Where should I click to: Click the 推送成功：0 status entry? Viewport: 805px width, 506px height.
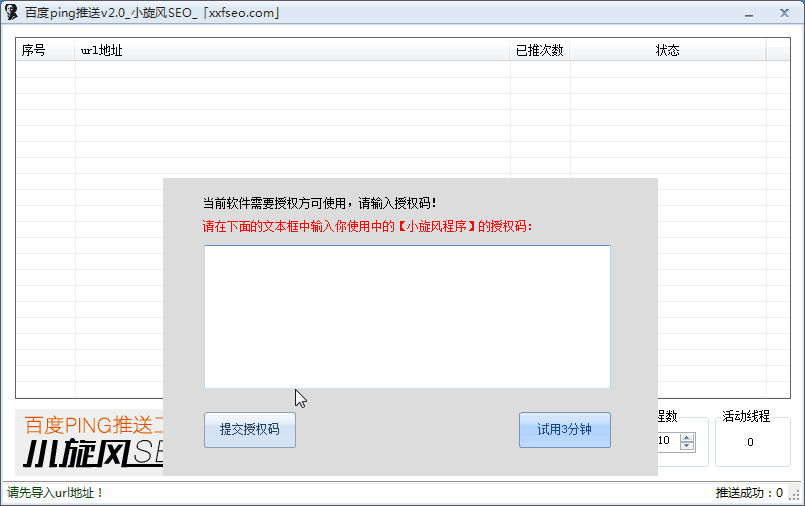pyautogui.click(x=749, y=493)
